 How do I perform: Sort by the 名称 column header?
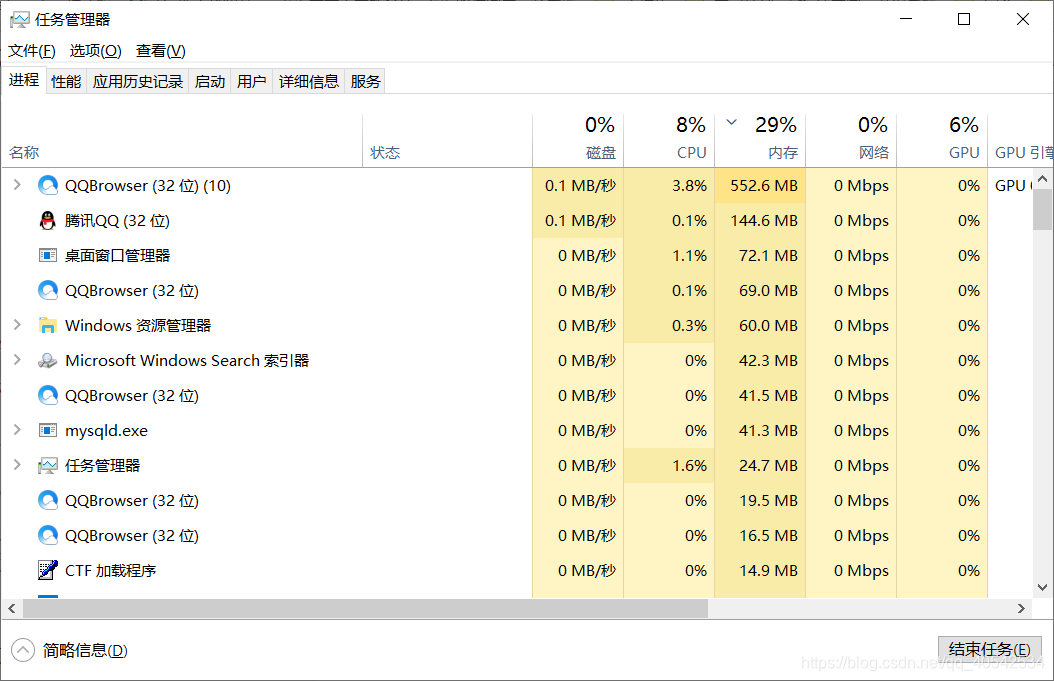pos(181,141)
